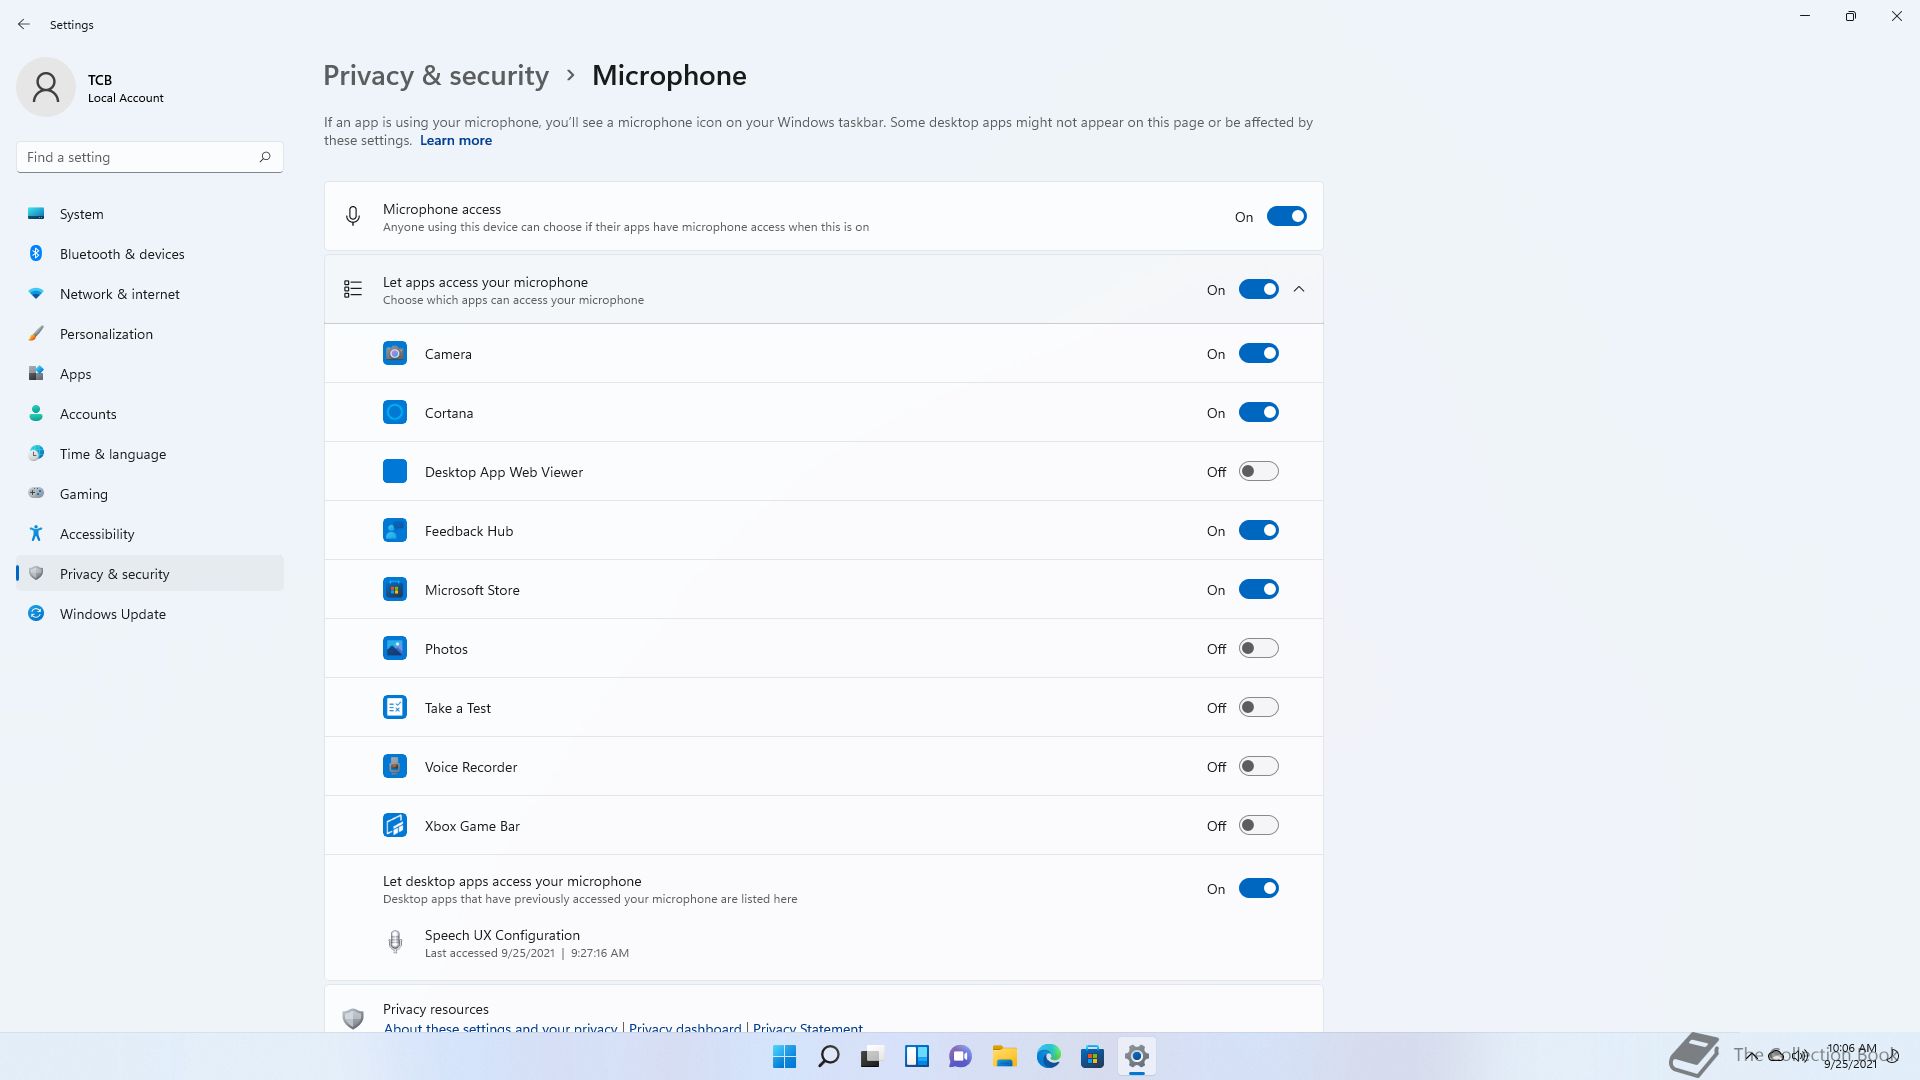Screen dimensions: 1920x1080
Task: Open Network & internet category
Action: tap(150, 294)
